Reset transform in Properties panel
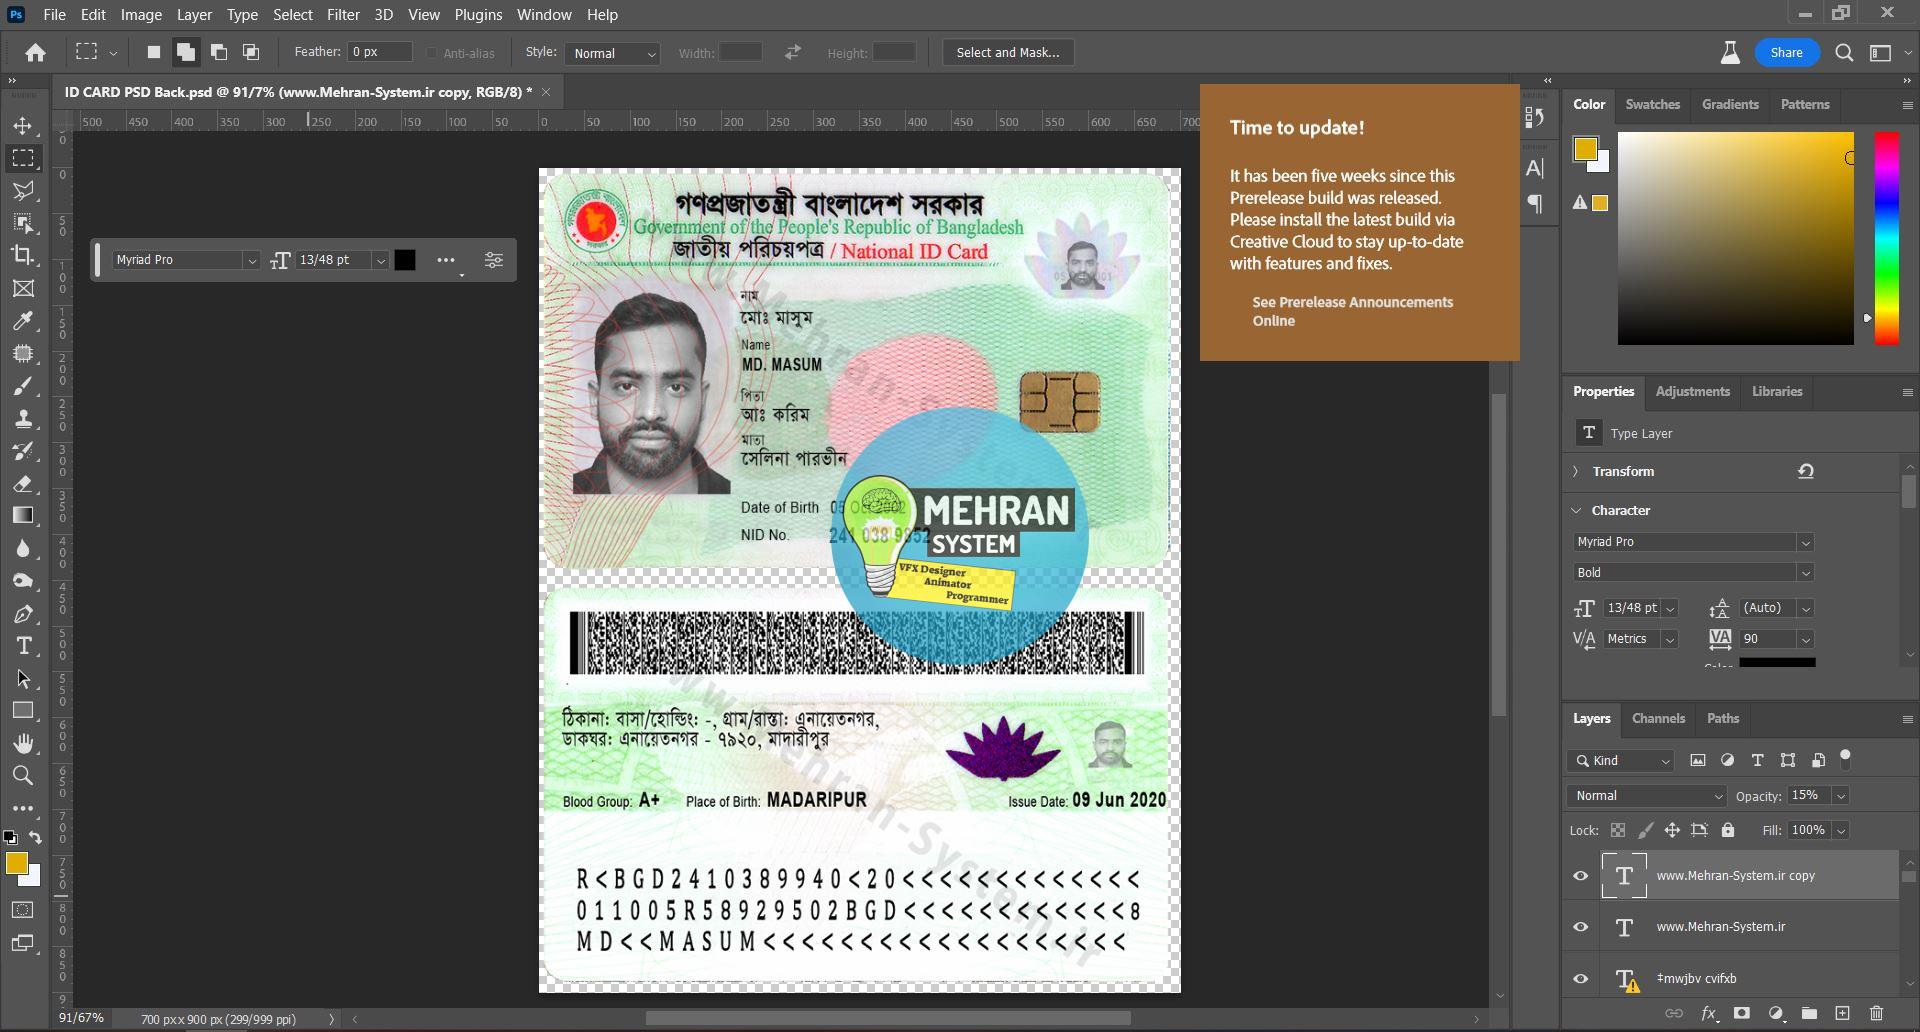The image size is (1920, 1032). point(1806,471)
